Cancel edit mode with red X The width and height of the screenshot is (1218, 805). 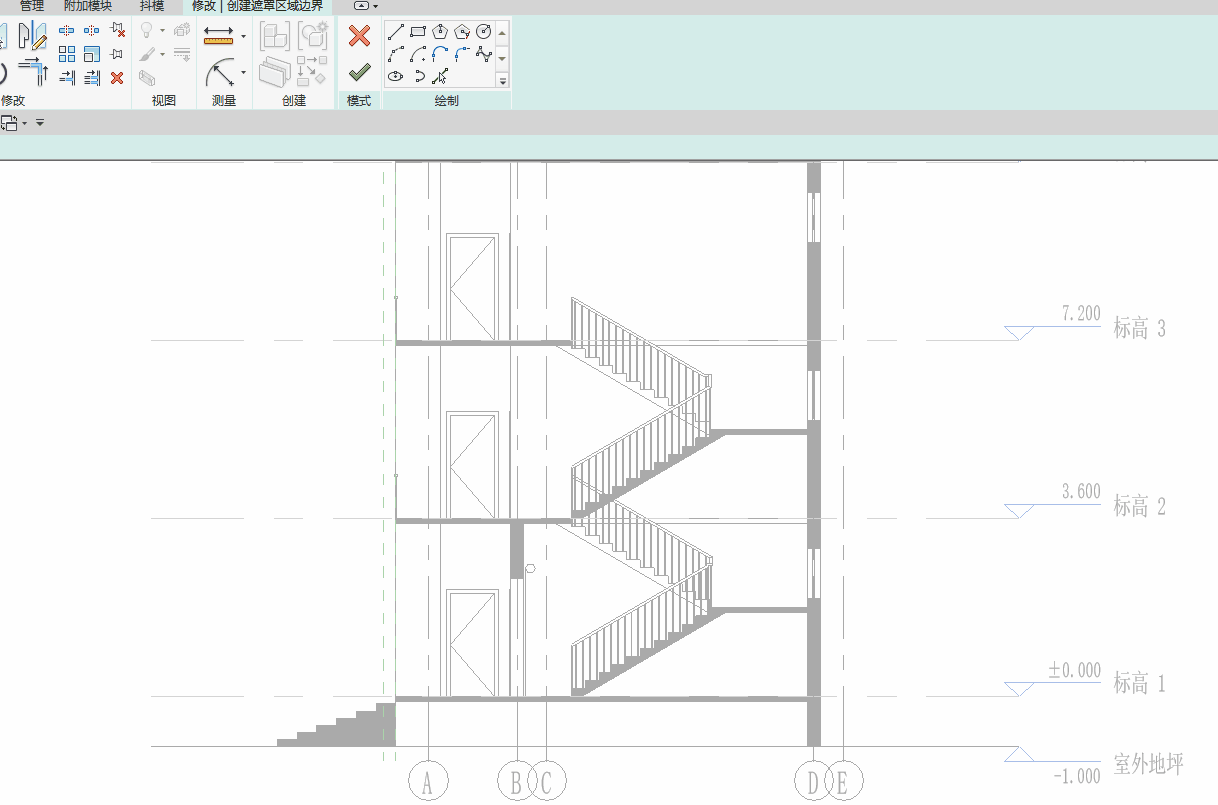coord(359,37)
